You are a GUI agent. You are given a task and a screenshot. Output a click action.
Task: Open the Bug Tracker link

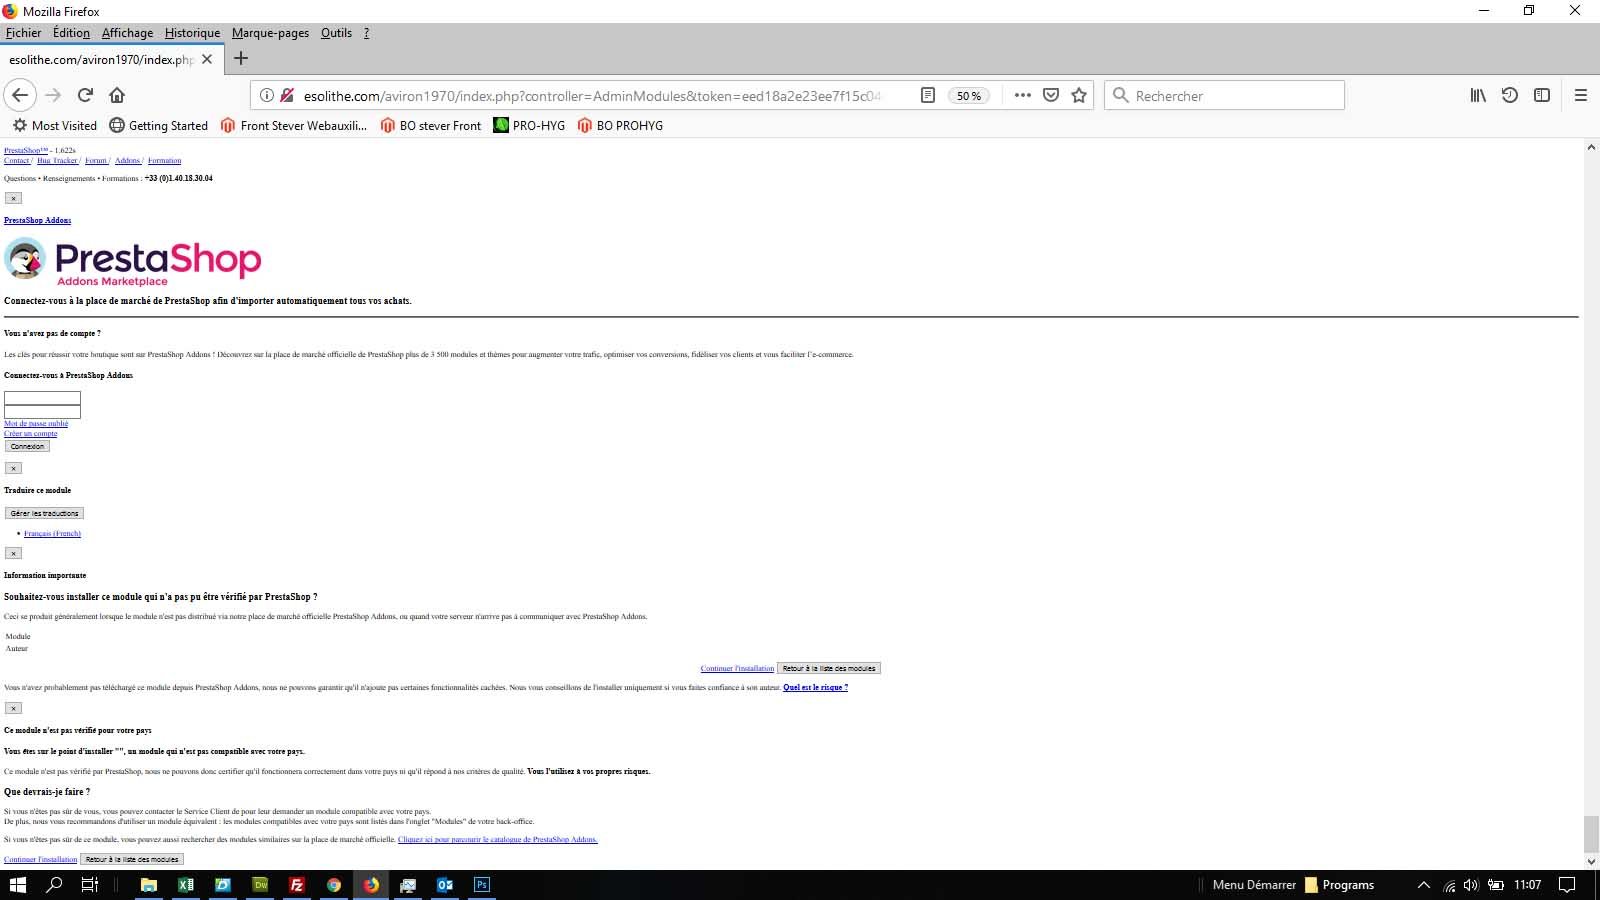[57, 160]
